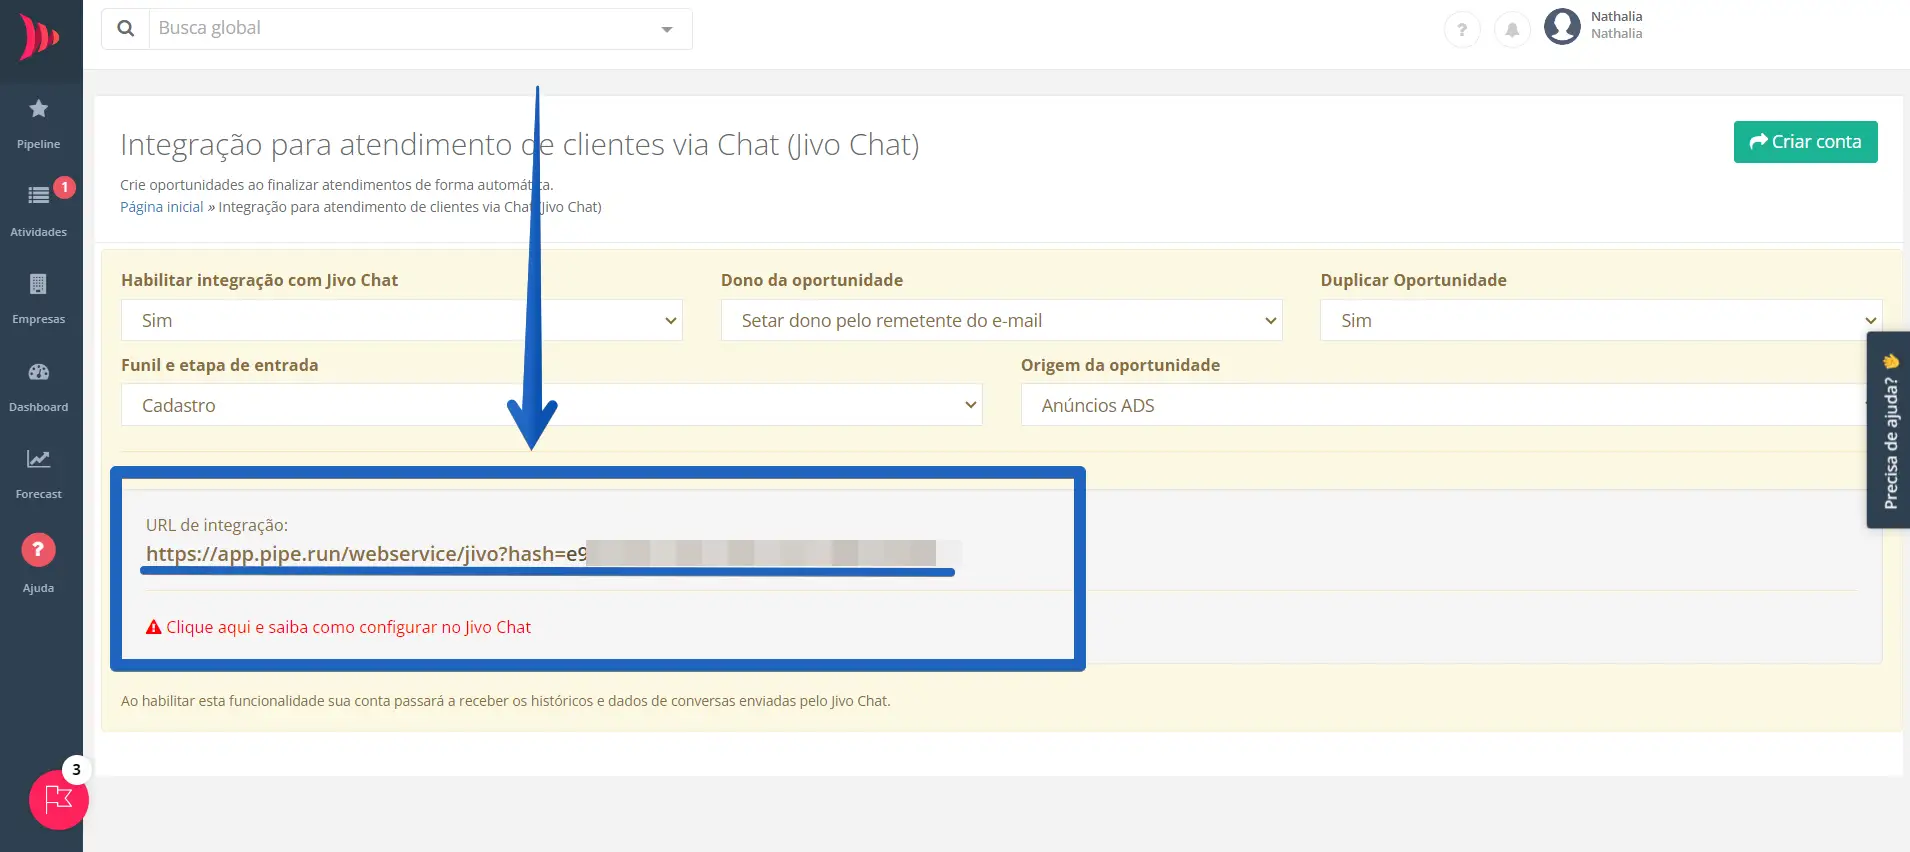1910x852 pixels.
Task: Open the Jivo Chat configuration help link
Action: (347, 627)
